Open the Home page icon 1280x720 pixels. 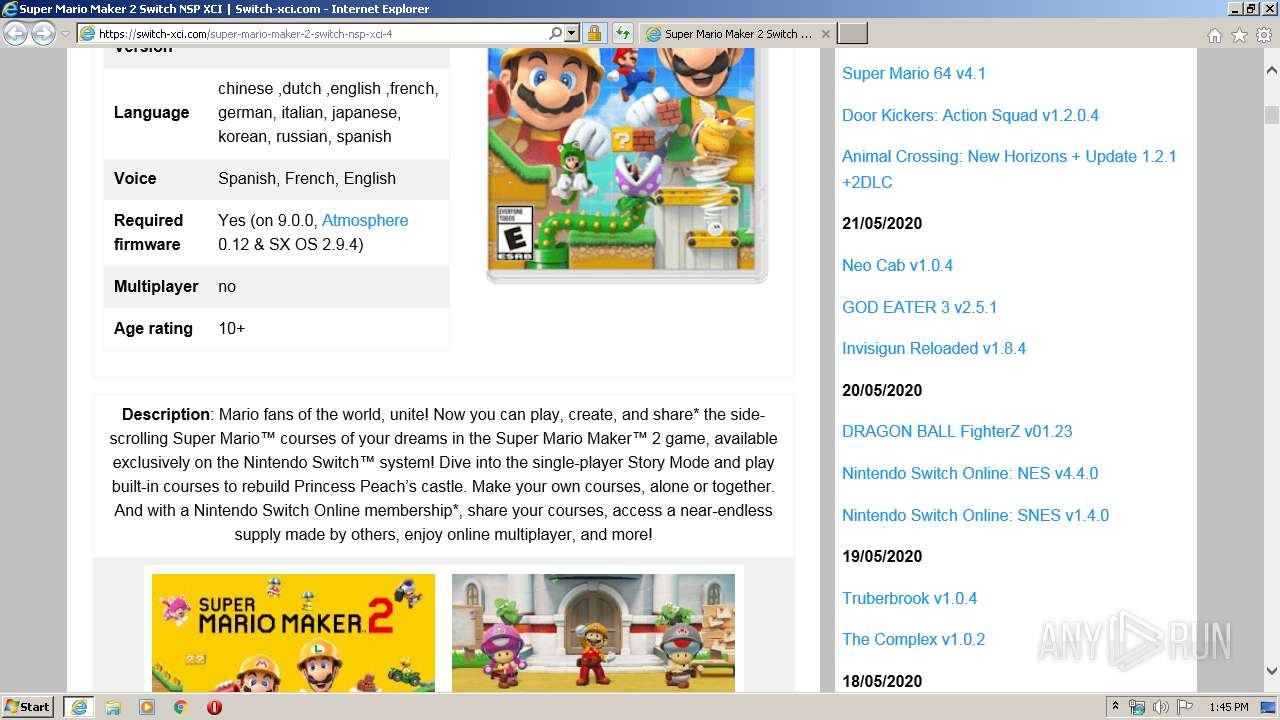[x=1214, y=35]
